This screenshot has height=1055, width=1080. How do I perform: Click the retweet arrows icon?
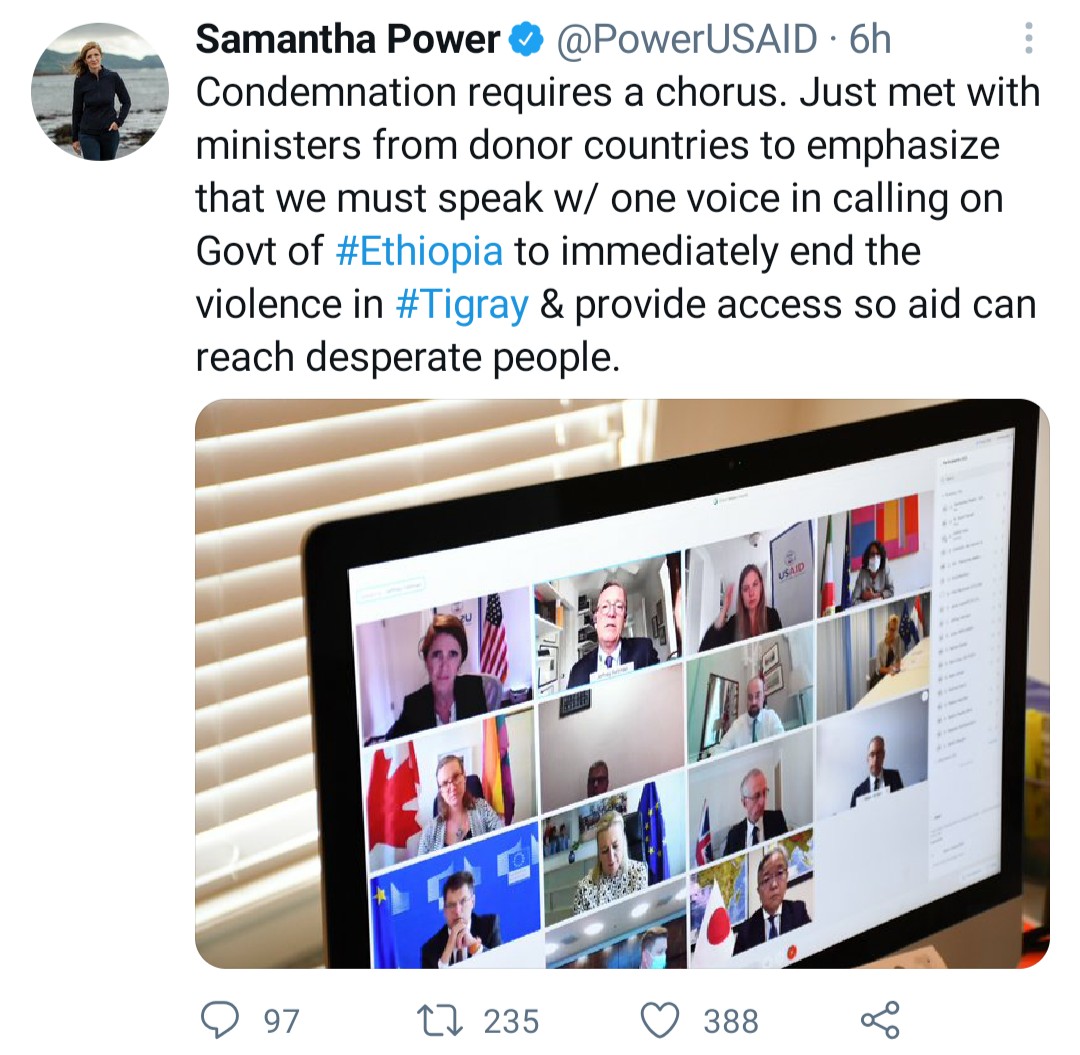[440, 1020]
